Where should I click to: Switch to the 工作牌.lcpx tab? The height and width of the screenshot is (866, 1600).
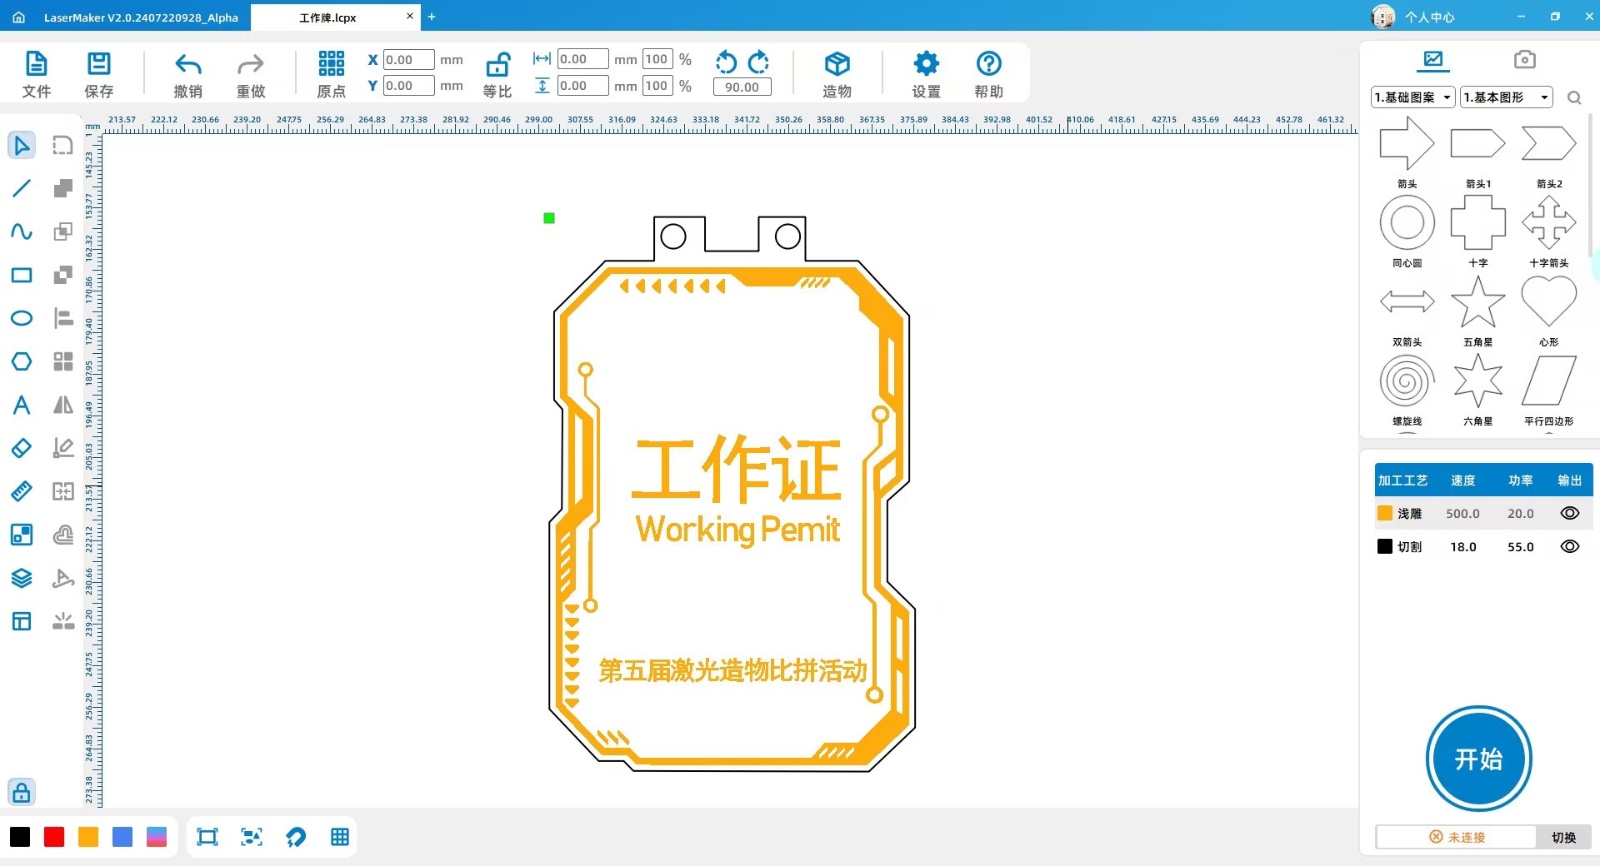coord(328,17)
